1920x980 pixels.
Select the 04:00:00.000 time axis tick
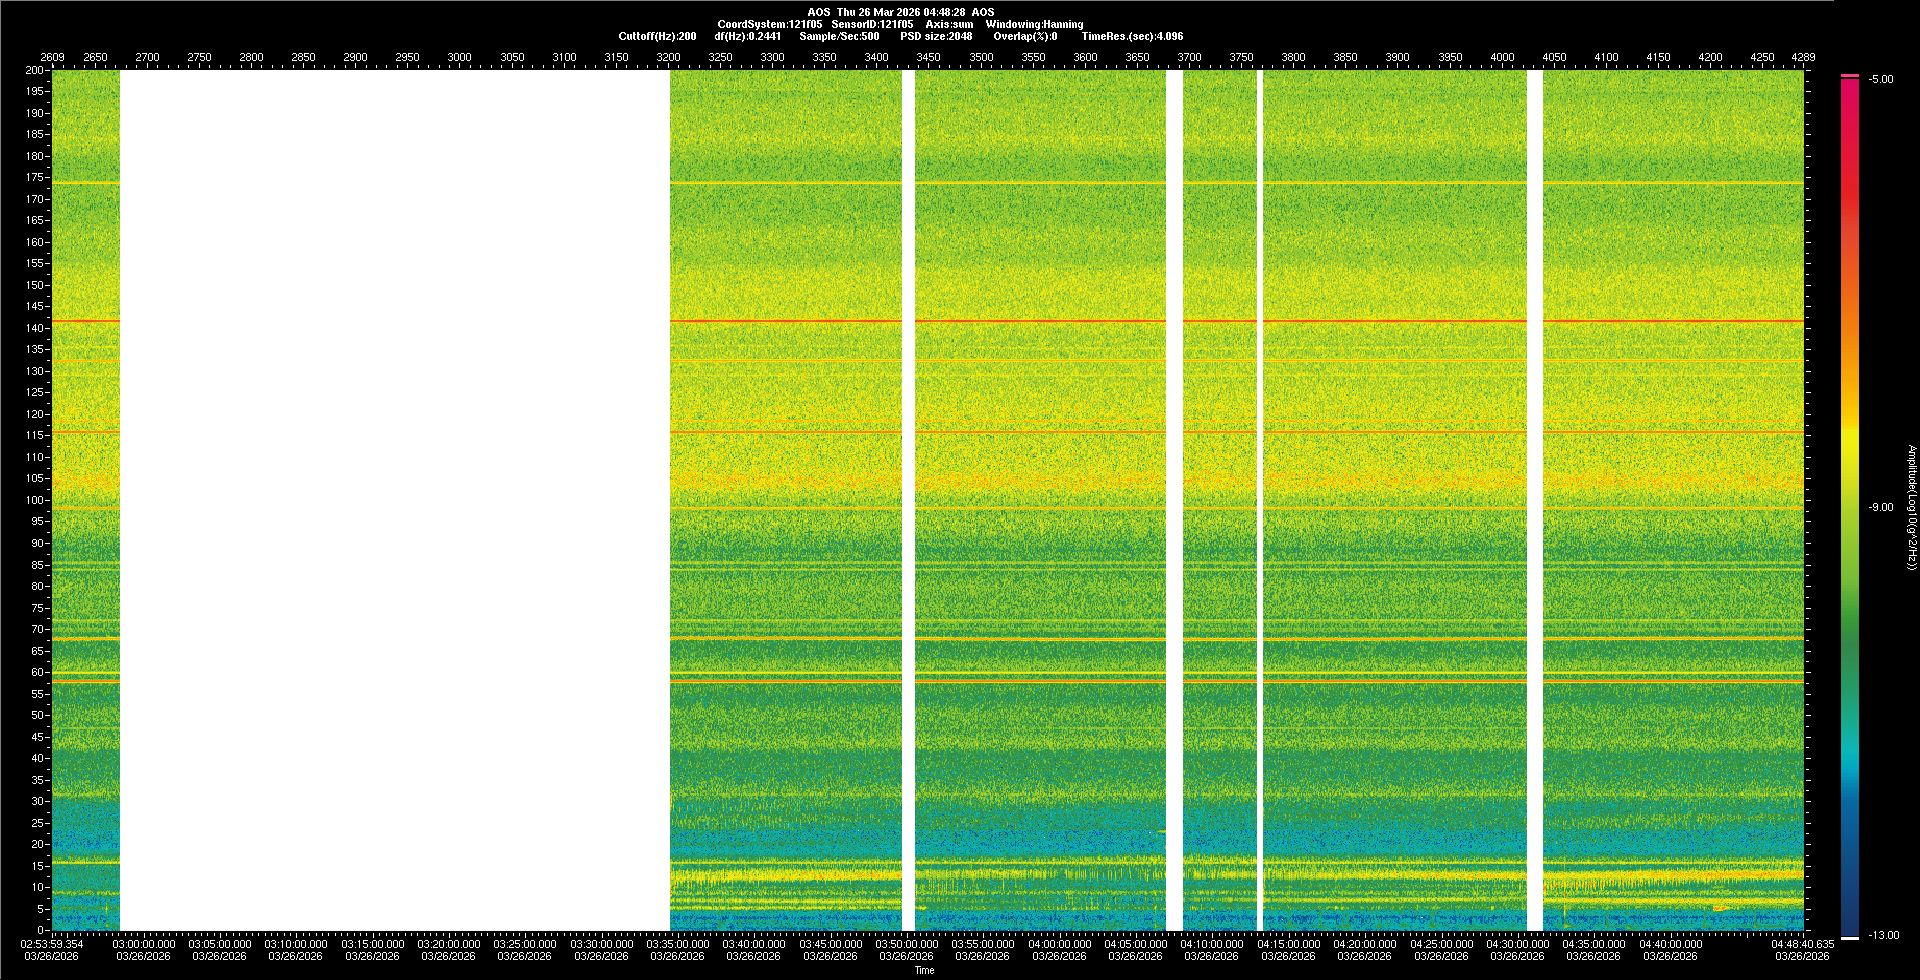click(1059, 943)
